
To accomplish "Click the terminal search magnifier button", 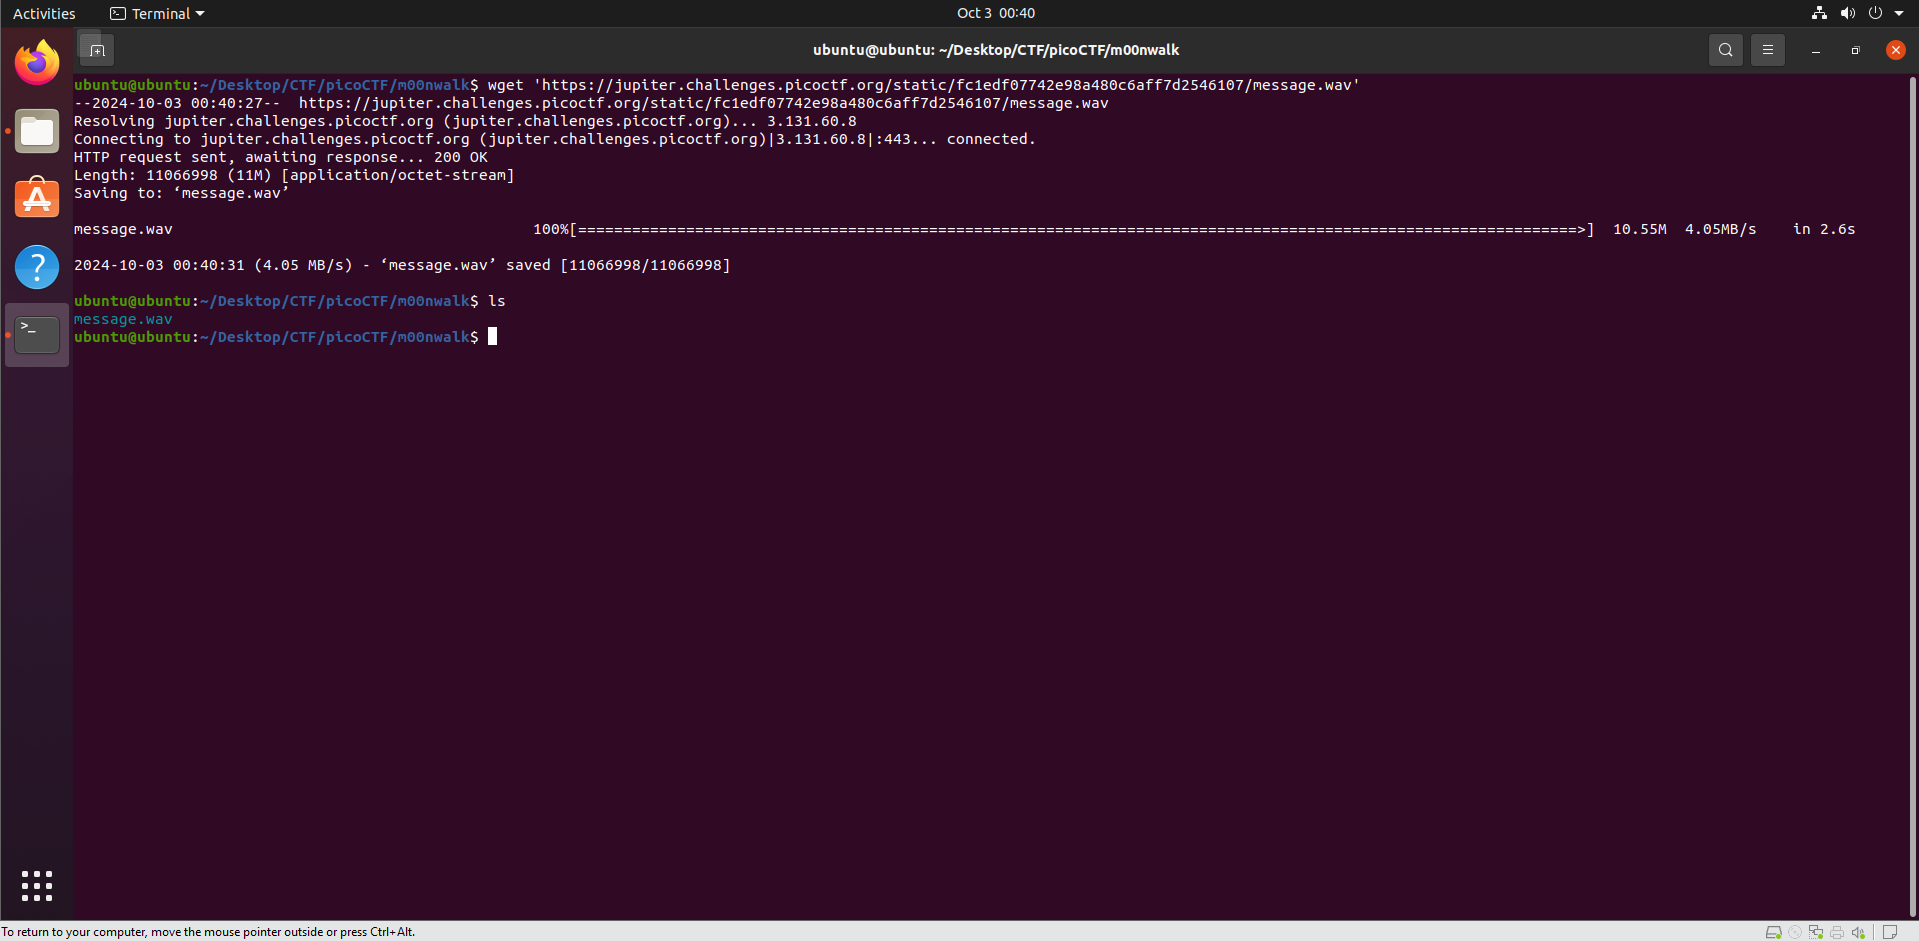I will (1725, 50).
